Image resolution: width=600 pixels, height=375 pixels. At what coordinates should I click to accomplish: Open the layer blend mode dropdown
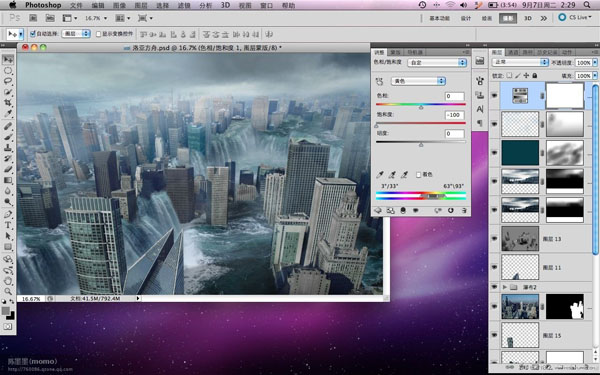click(520, 62)
